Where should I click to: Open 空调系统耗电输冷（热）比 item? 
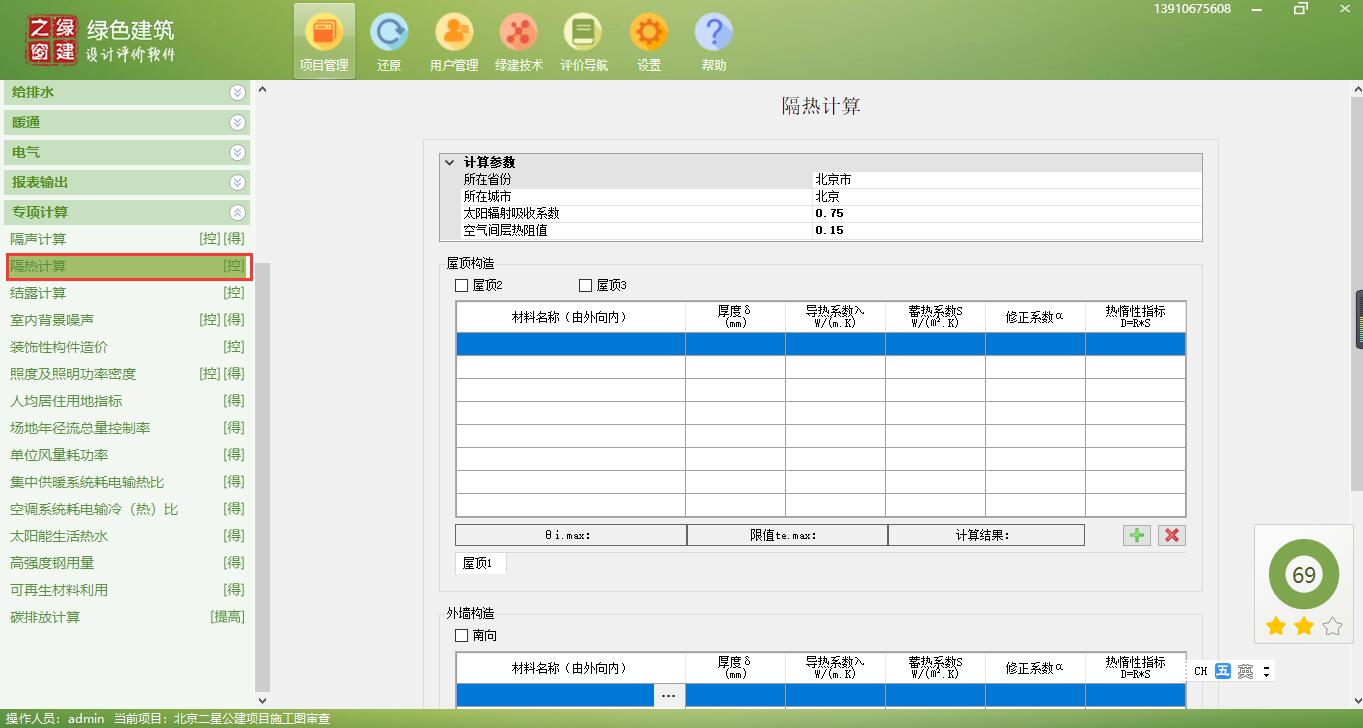coord(126,509)
